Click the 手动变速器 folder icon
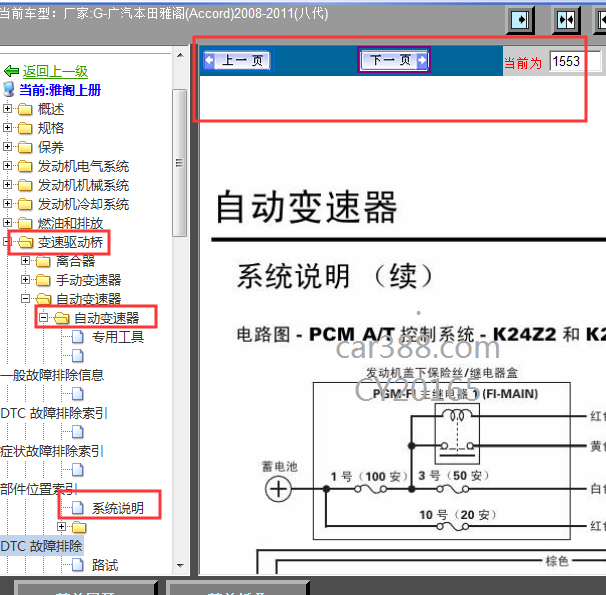The width and height of the screenshot is (606, 595). tap(43, 280)
